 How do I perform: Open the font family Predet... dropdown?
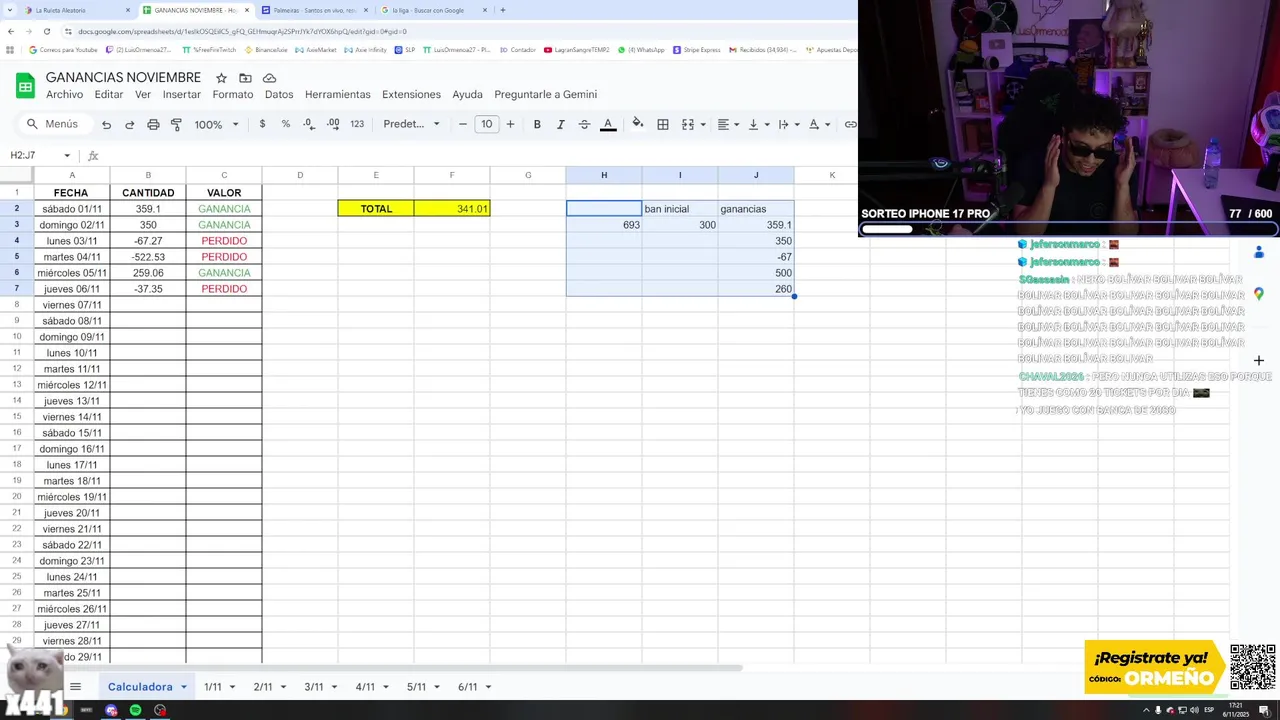pos(411,124)
